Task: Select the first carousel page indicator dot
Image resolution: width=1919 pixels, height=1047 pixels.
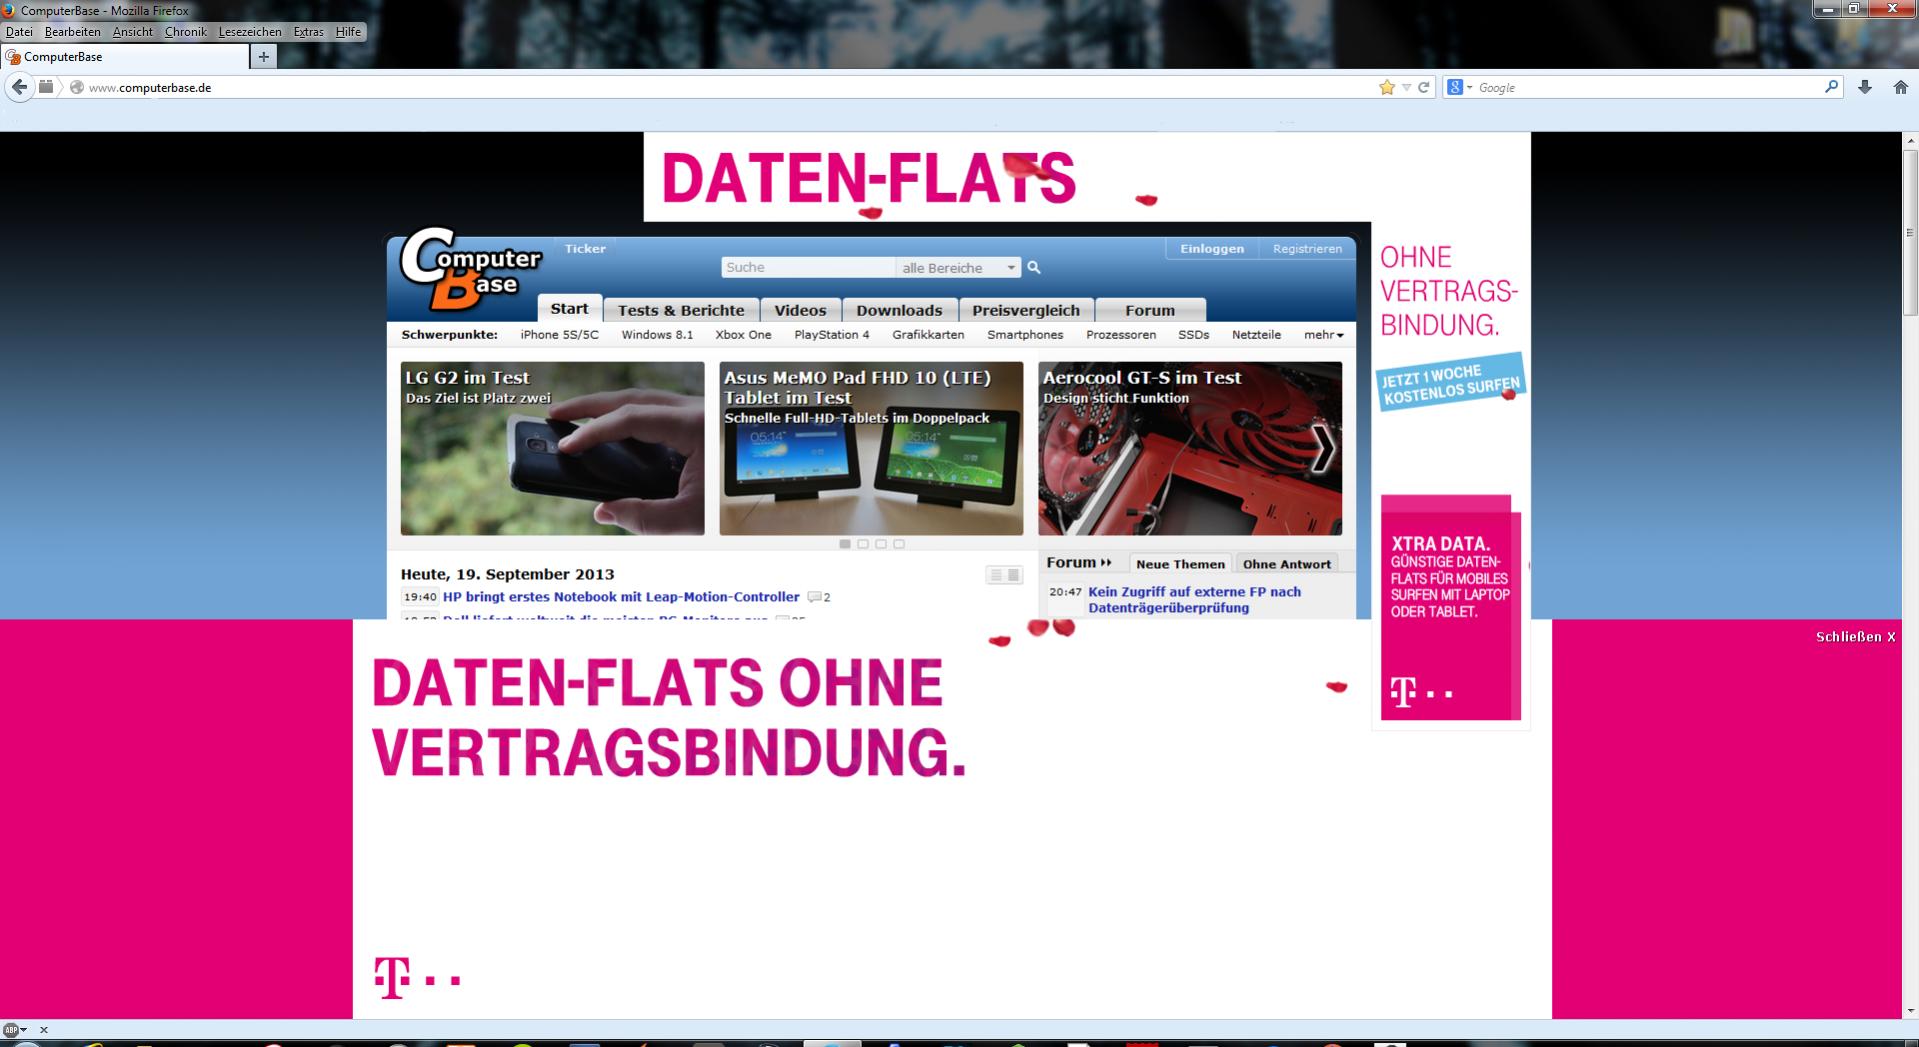Action: tap(845, 544)
